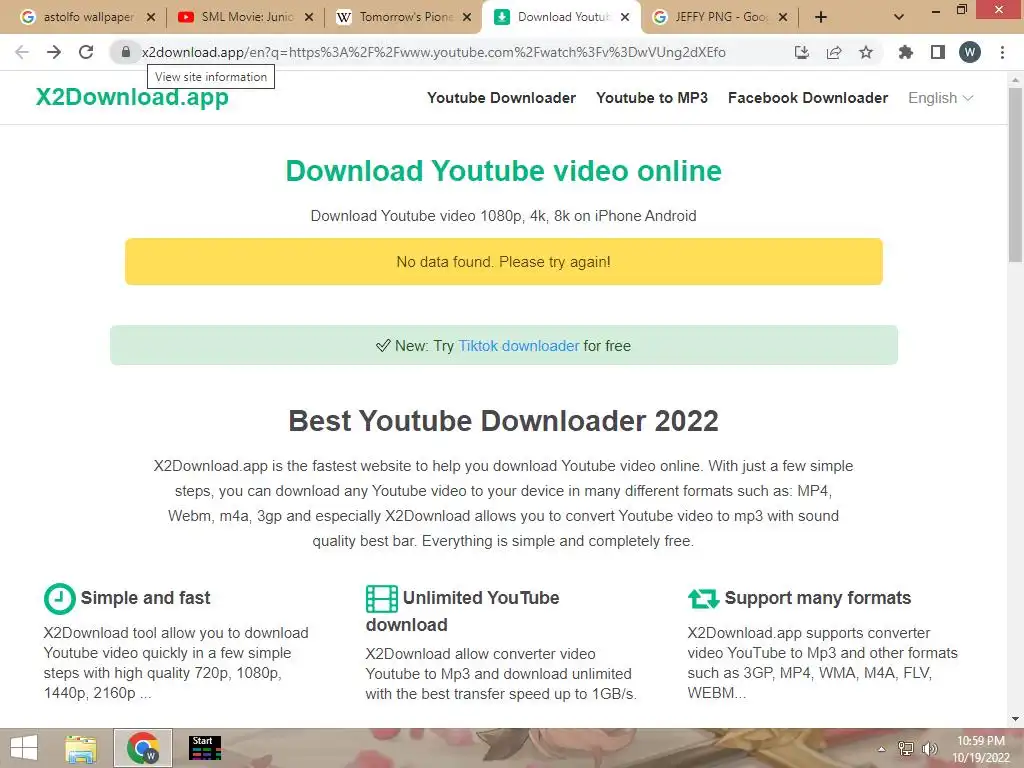The image size is (1024, 768).
Task: Open the Windows Start button
Action: 24,748
